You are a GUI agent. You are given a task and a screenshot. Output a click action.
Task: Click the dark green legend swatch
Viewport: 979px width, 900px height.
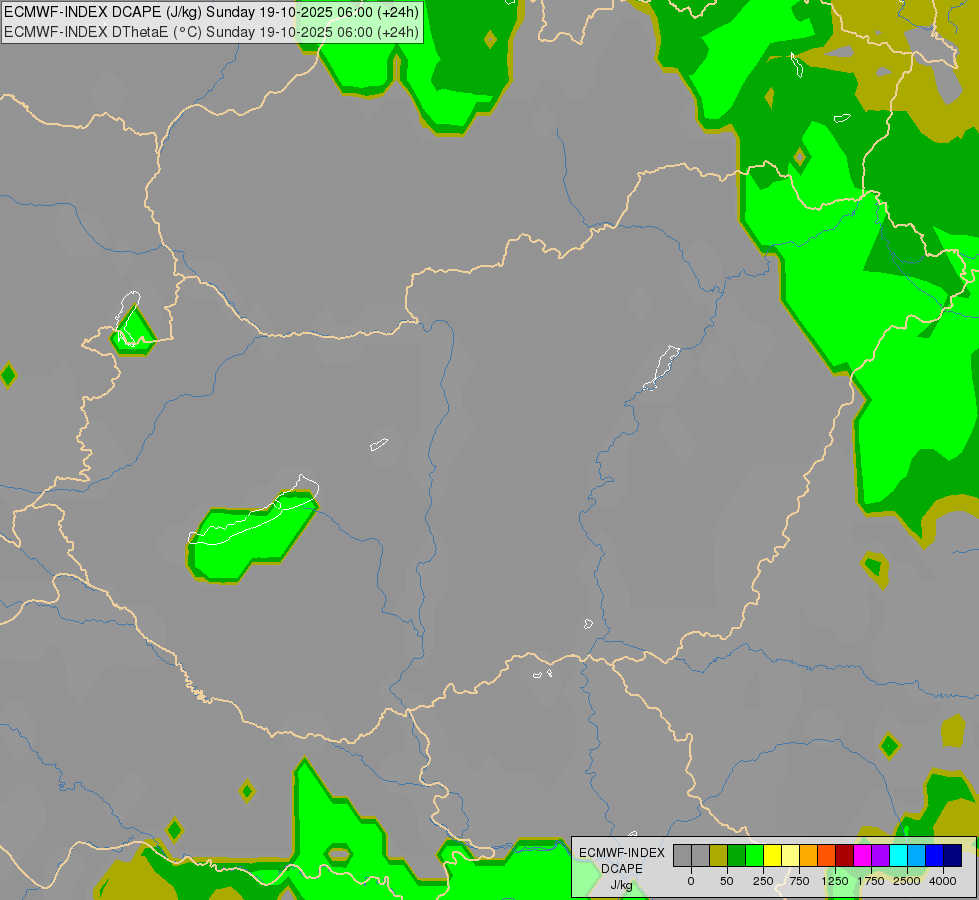(x=737, y=856)
